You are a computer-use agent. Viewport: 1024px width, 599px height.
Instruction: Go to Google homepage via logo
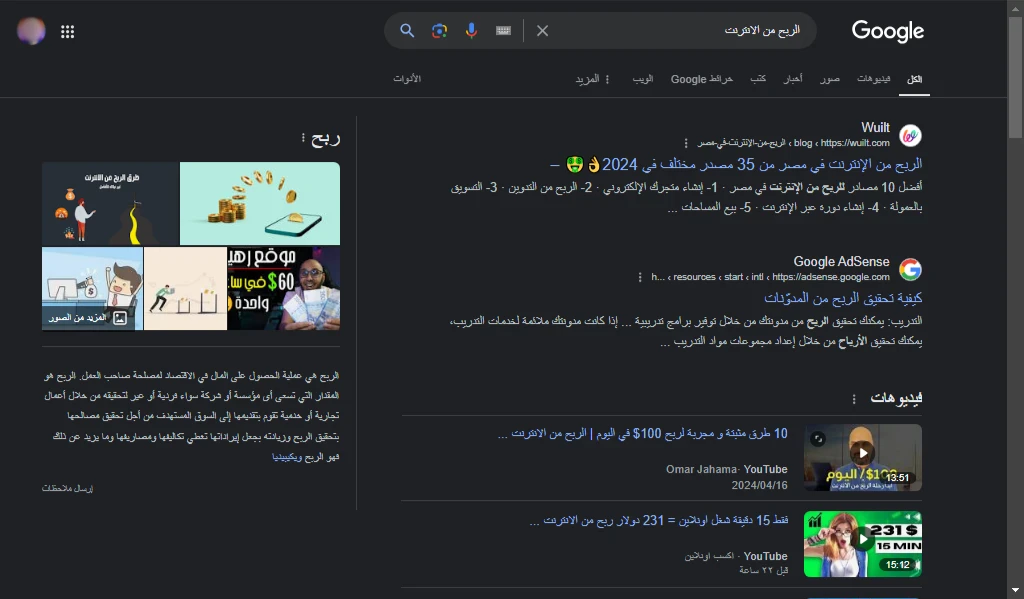(x=888, y=31)
